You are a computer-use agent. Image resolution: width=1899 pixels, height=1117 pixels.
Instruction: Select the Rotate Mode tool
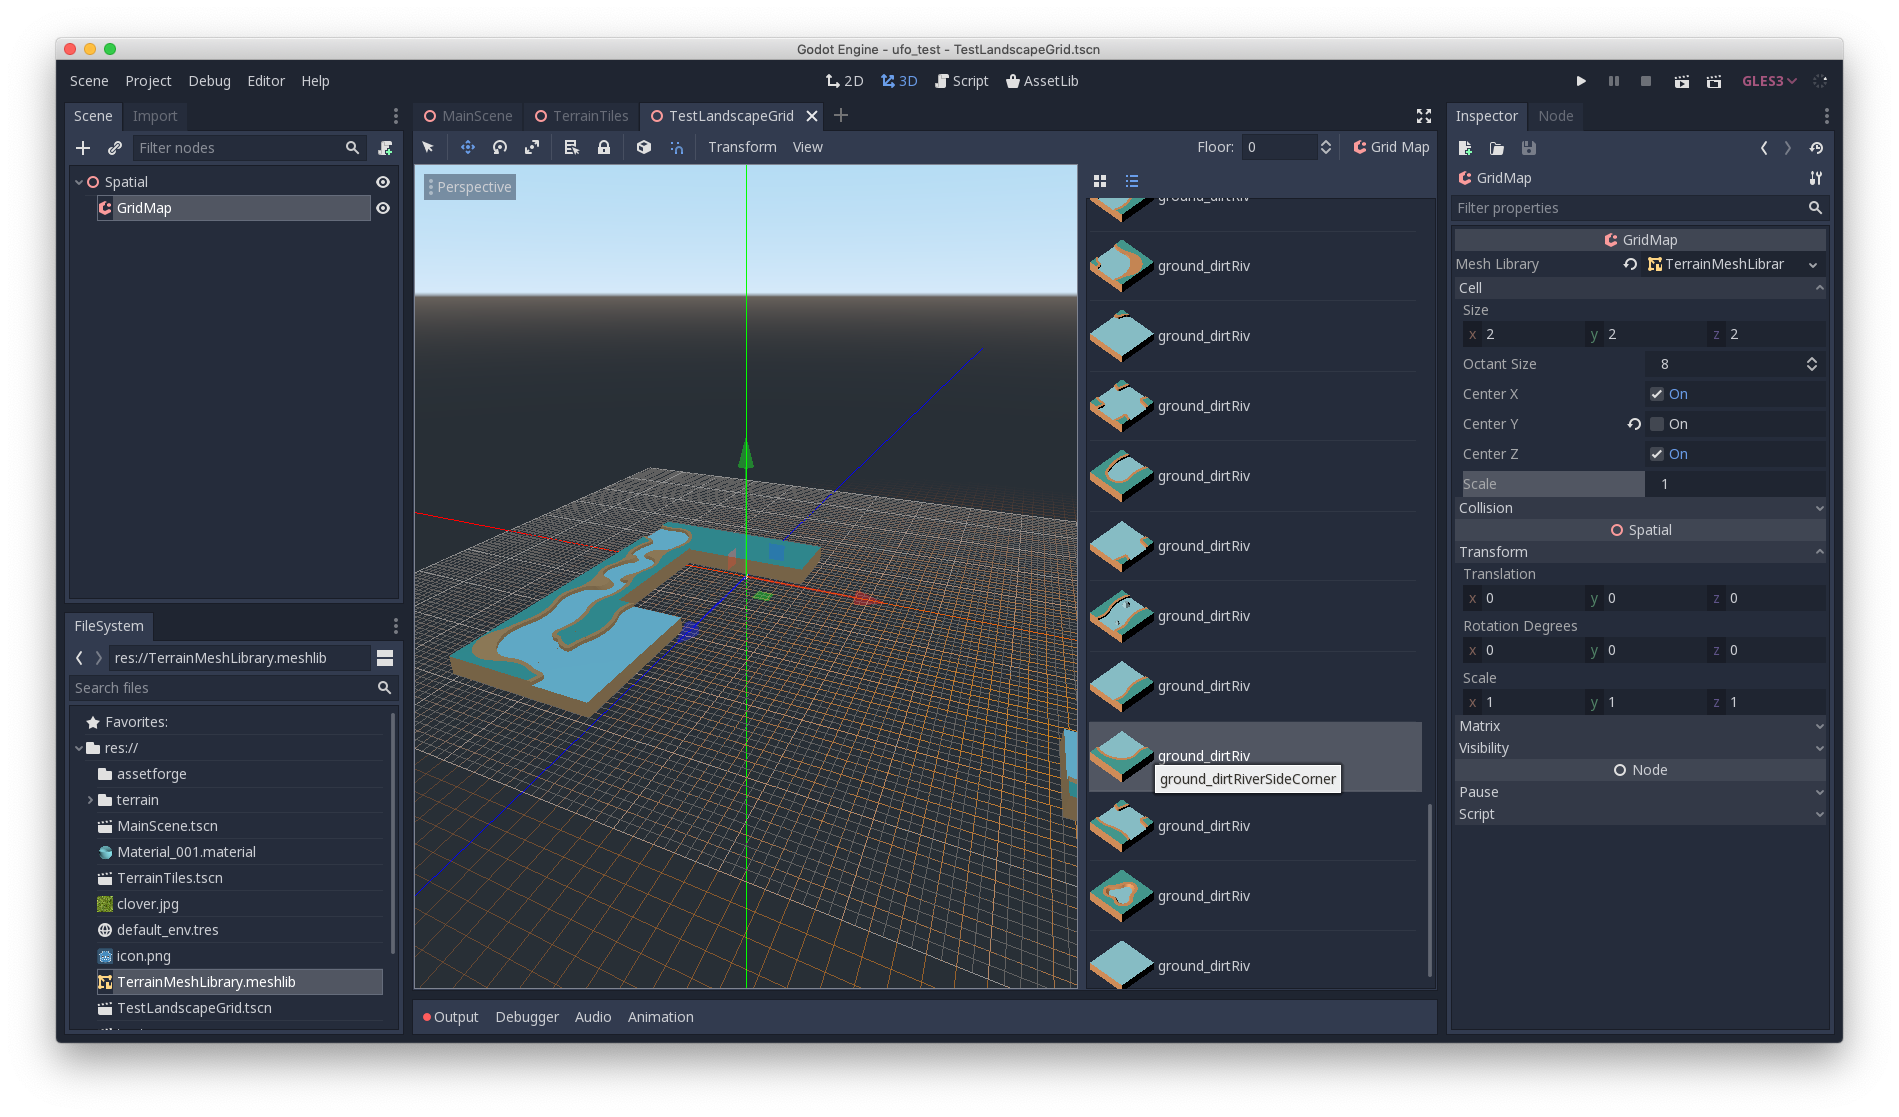point(500,147)
